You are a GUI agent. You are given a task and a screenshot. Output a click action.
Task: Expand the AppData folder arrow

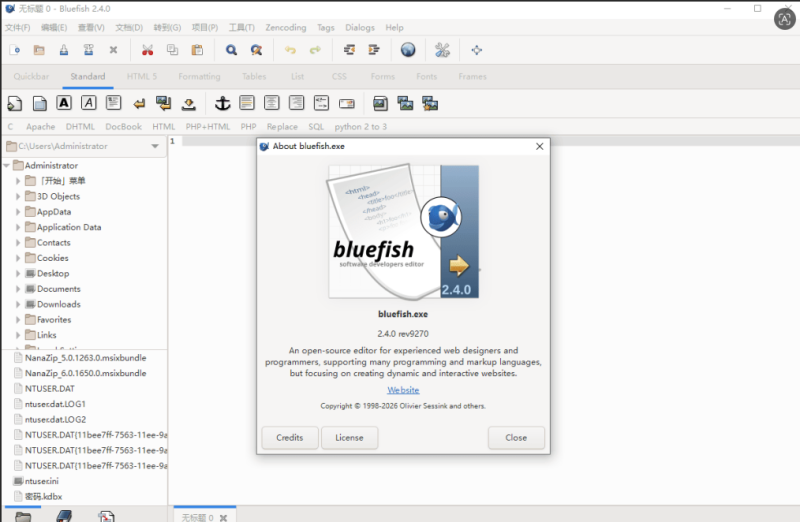[x=18, y=212]
